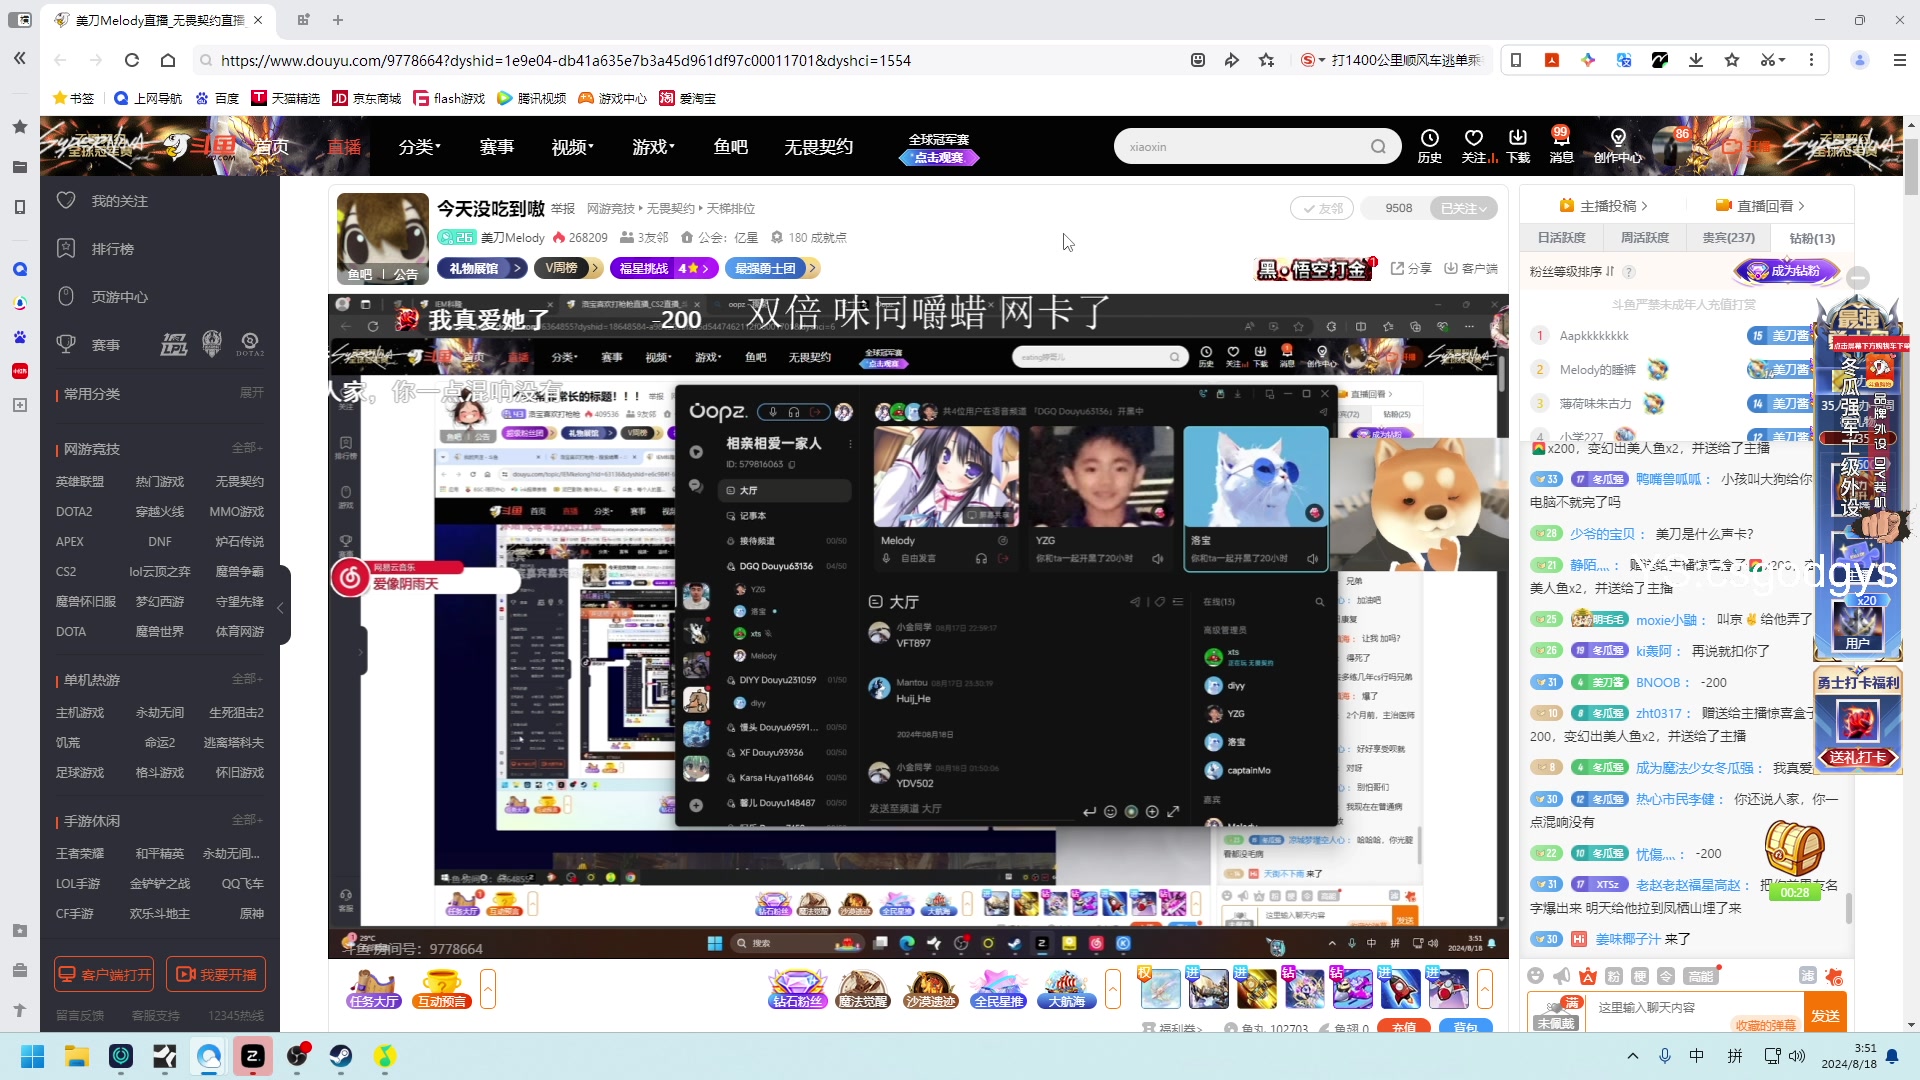Screen dimensions: 1920x1080
Task: Open 历史 watch history icon
Action: [x=1430, y=146]
